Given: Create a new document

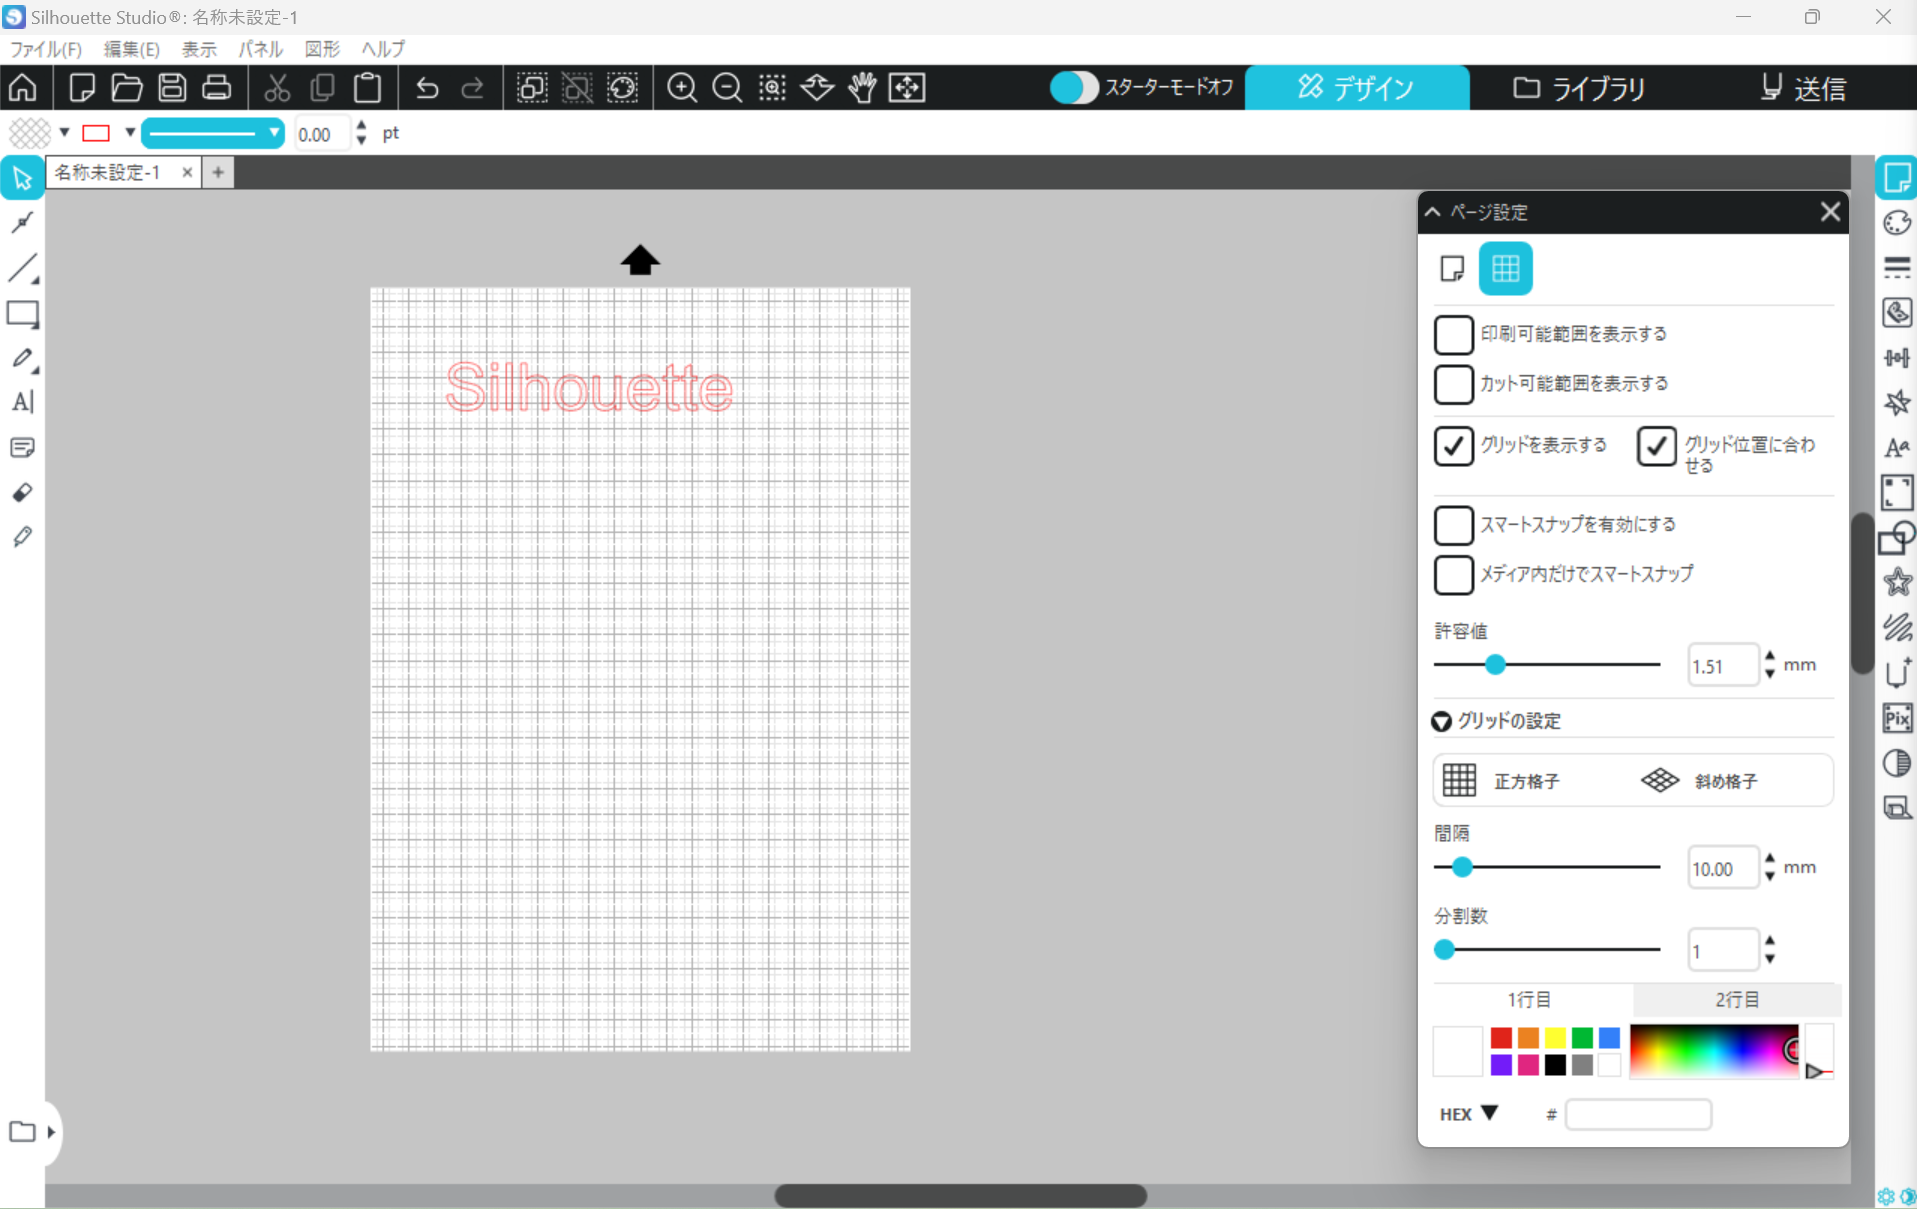Looking at the screenshot, I should click(x=82, y=88).
